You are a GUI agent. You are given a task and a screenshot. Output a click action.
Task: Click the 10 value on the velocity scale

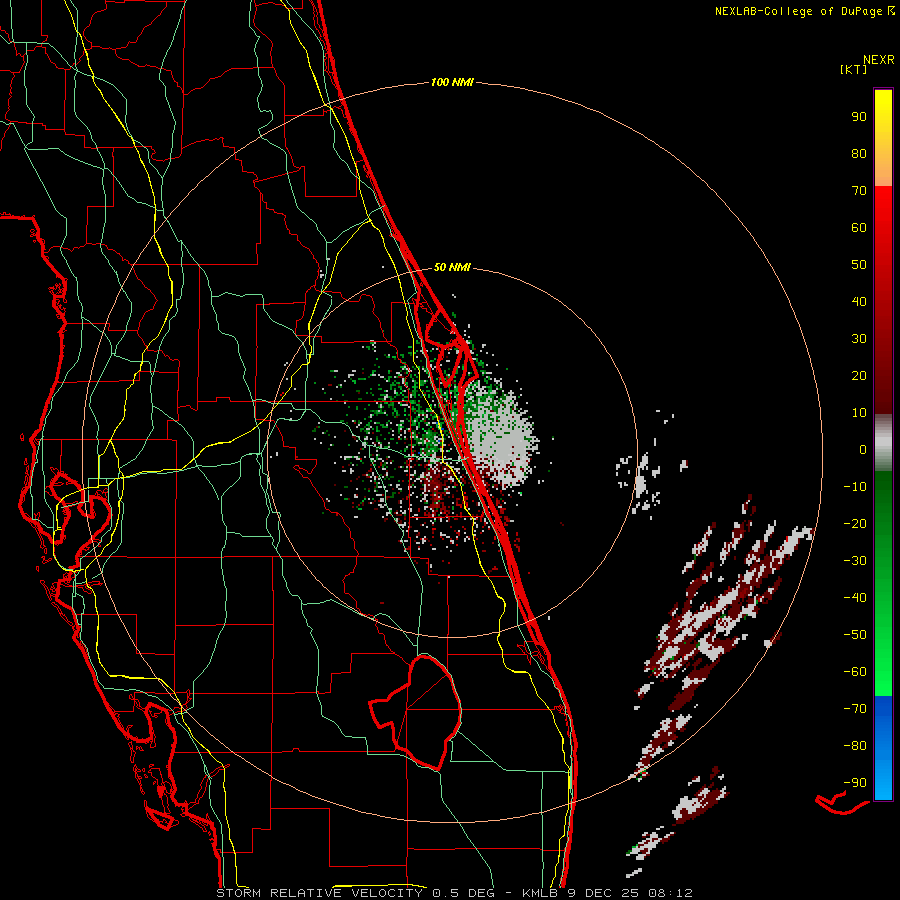pos(859,413)
